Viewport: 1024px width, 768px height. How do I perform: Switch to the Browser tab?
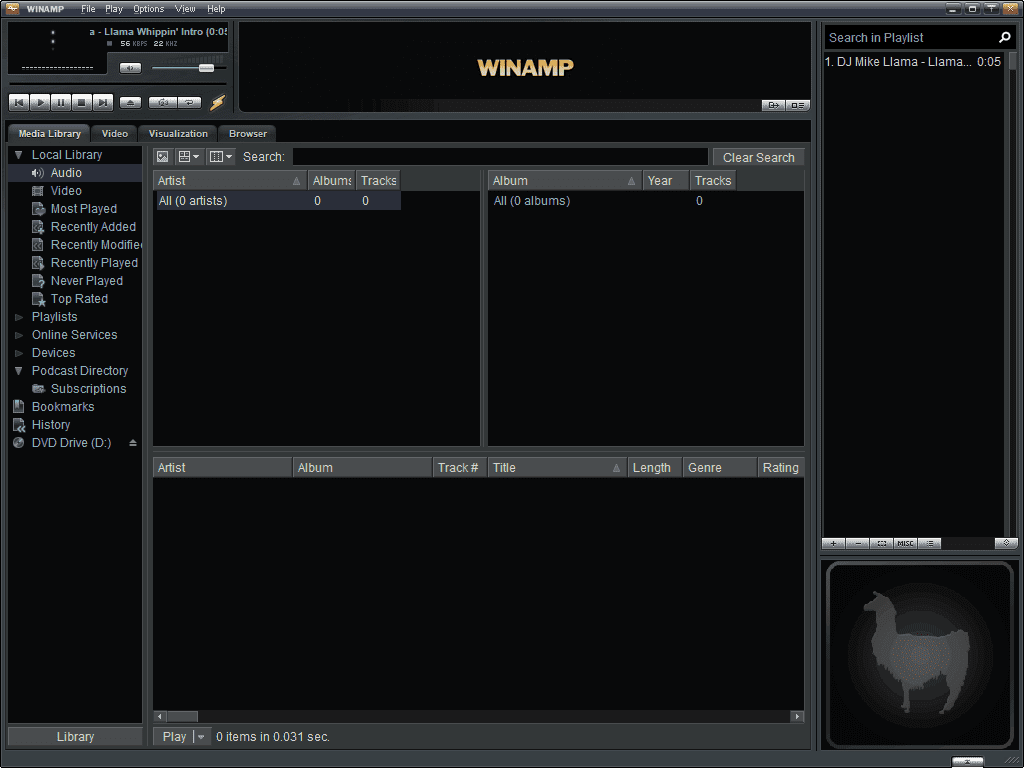click(248, 133)
